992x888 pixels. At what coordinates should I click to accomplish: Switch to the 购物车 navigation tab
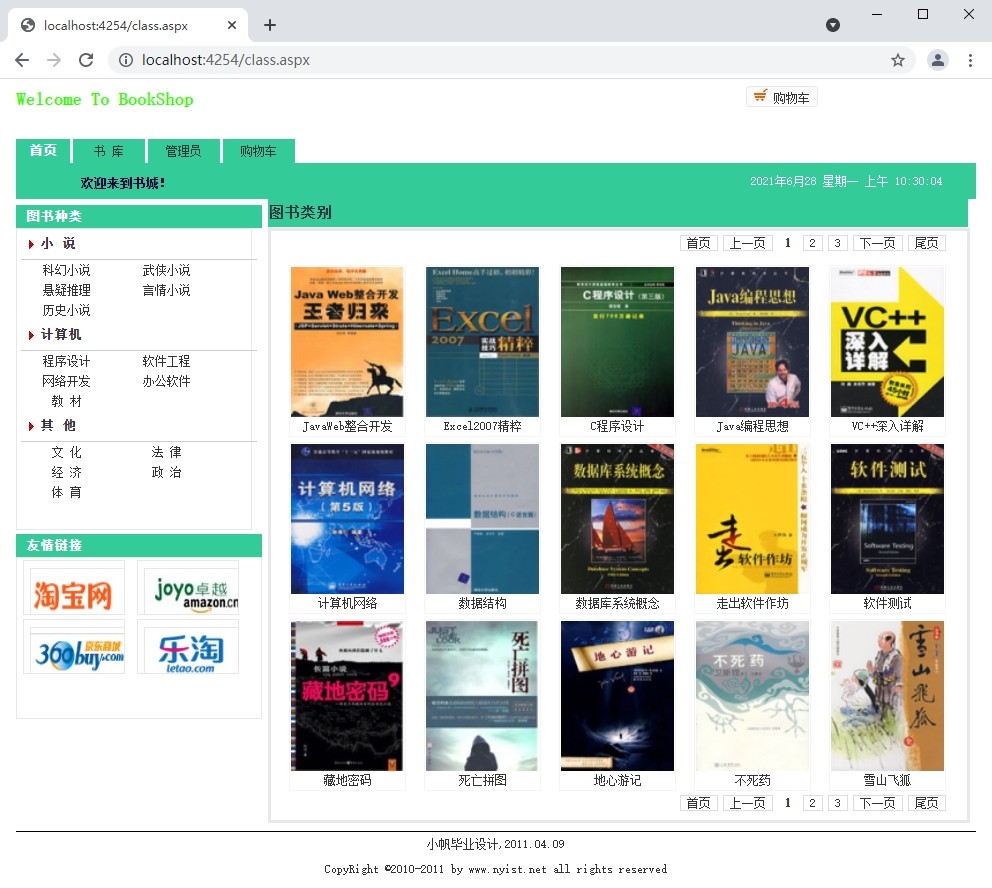tap(258, 151)
